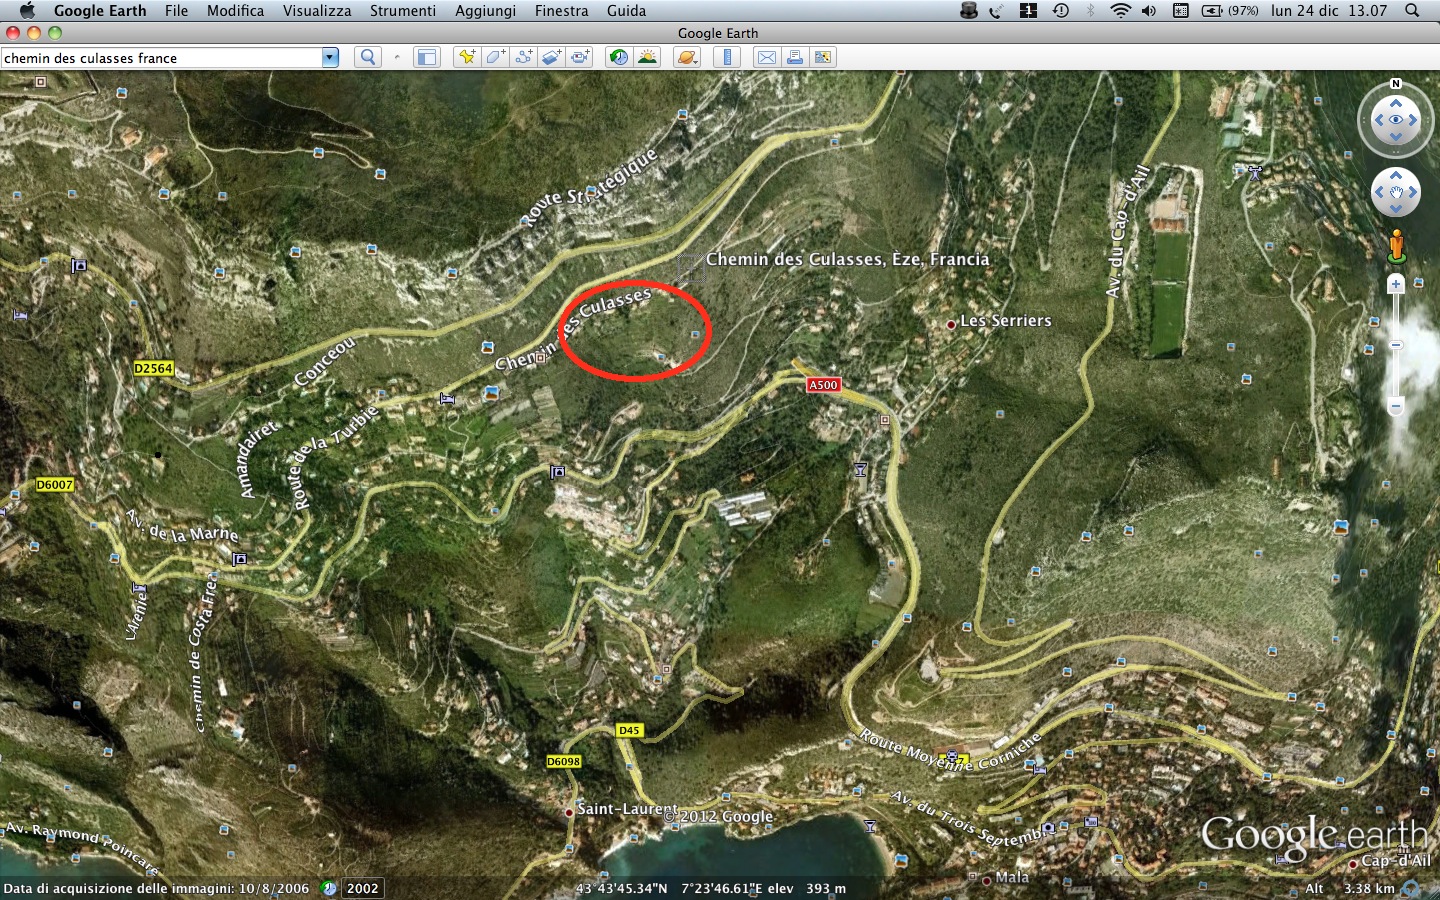The height and width of the screenshot is (900, 1440).
Task: Show the ruler measuring tool
Action: [727, 57]
